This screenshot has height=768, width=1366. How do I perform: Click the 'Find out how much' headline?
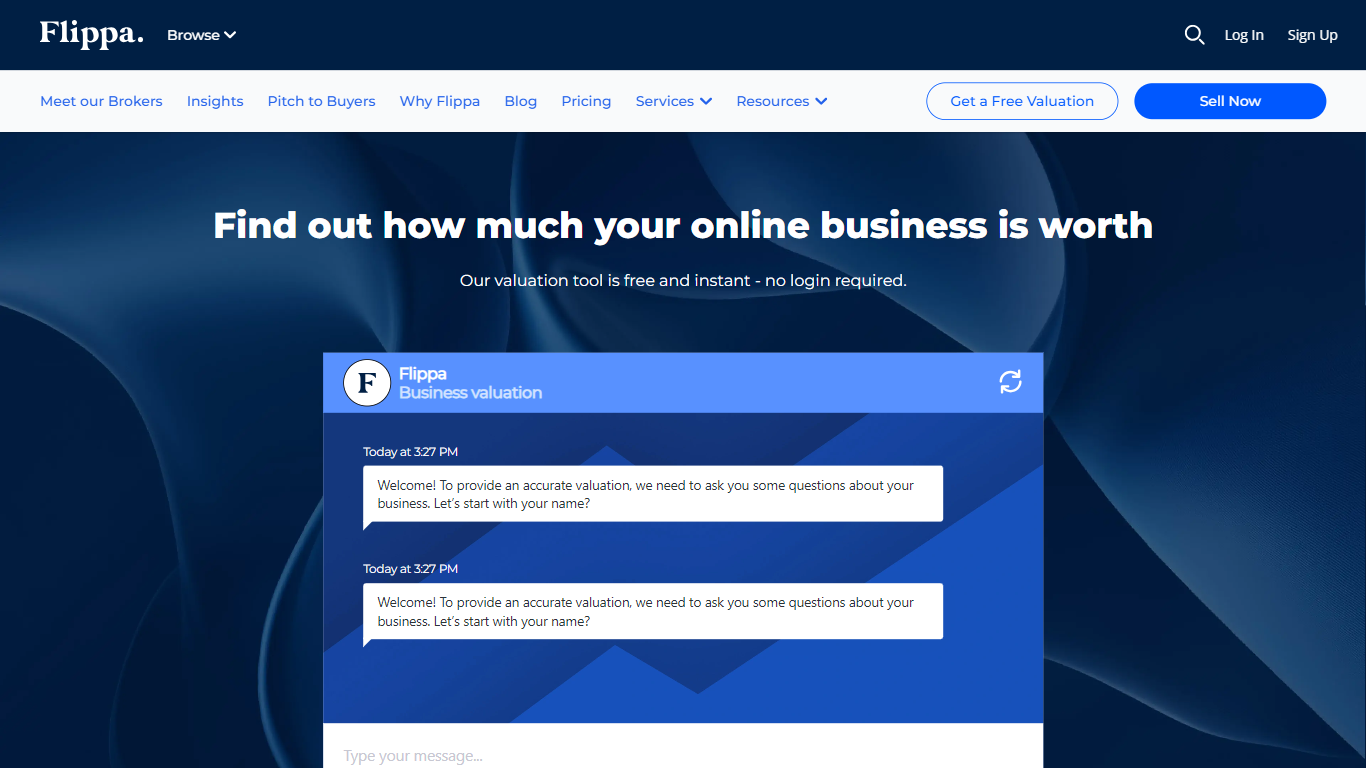tap(683, 225)
